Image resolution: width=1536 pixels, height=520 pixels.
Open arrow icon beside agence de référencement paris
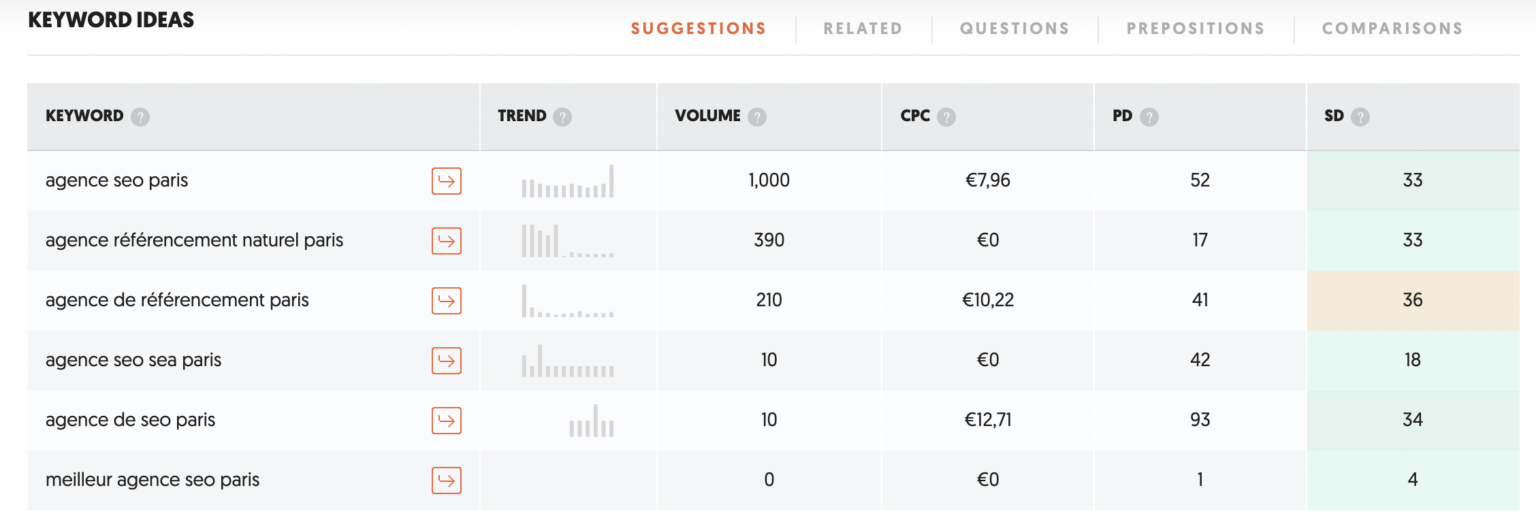pos(446,300)
